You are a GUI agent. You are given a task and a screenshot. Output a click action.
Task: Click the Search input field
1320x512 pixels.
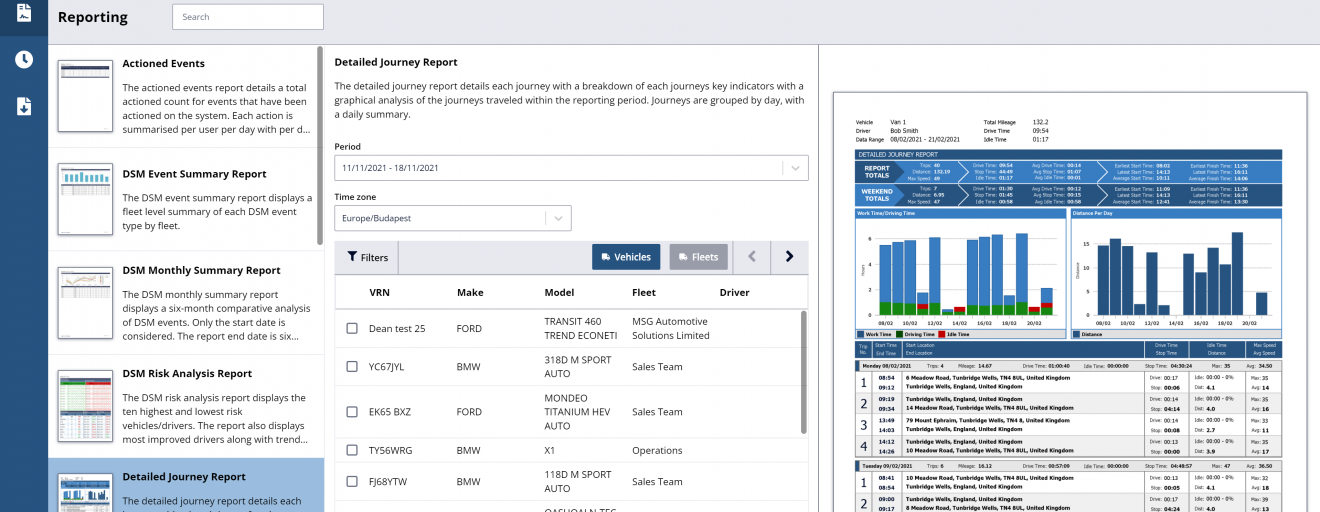(247, 17)
